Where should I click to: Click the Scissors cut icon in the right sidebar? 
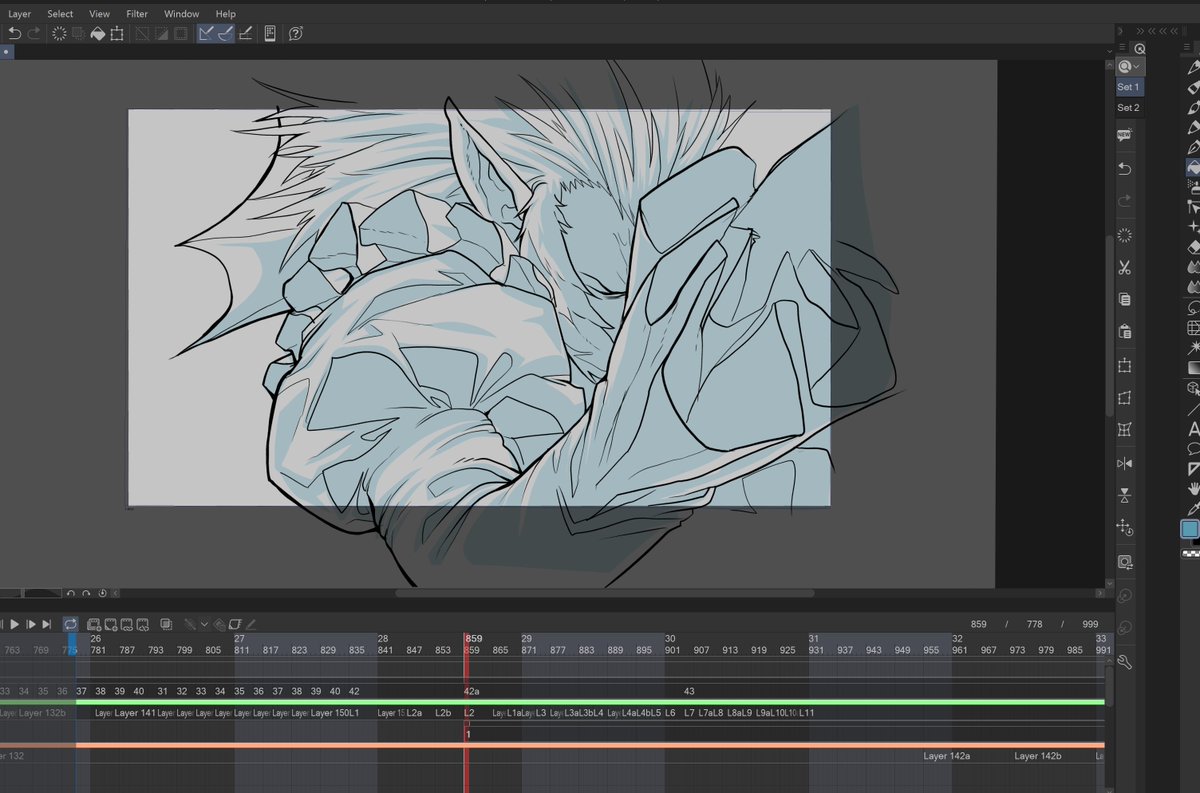pos(1126,267)
